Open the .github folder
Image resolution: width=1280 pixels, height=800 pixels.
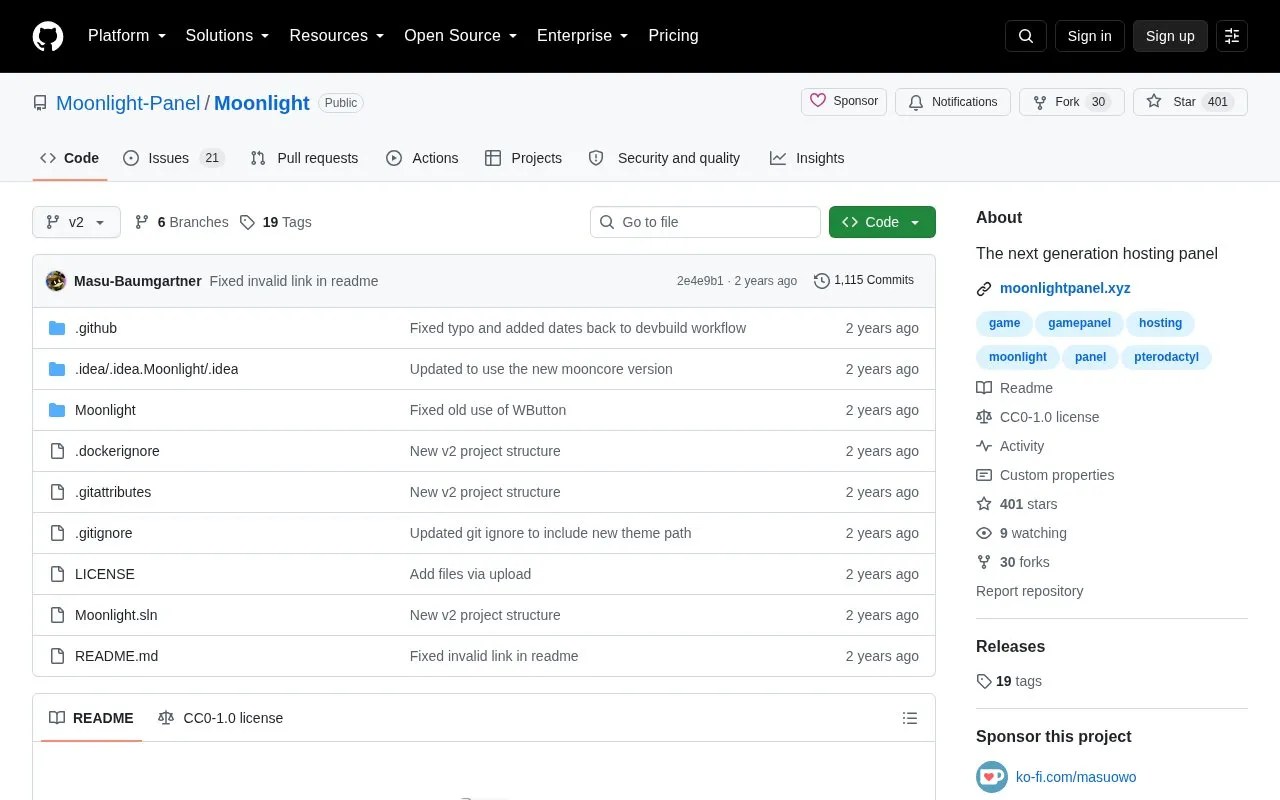pyautogui.click(x=96, y=328)
